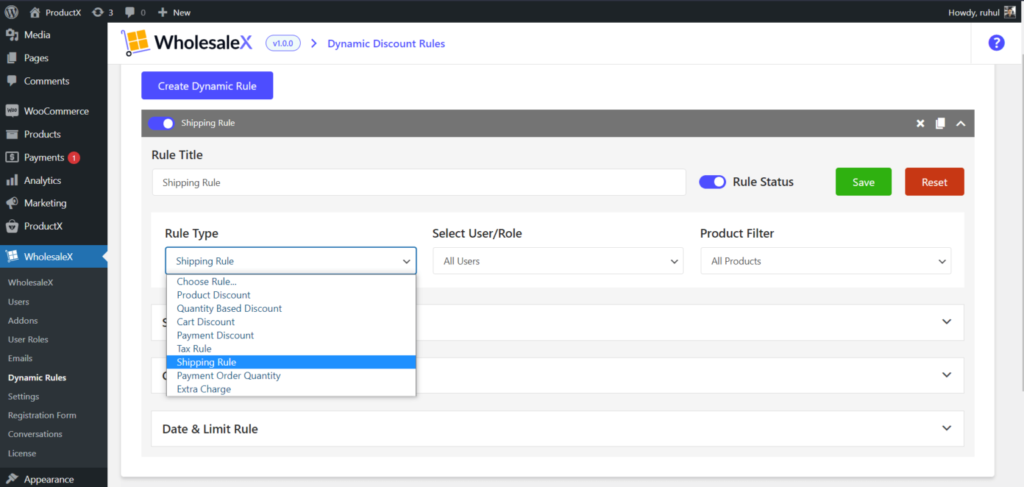Open the Product Filter dropdown
The image size is (1024, 487).
(x=826, y=260)
